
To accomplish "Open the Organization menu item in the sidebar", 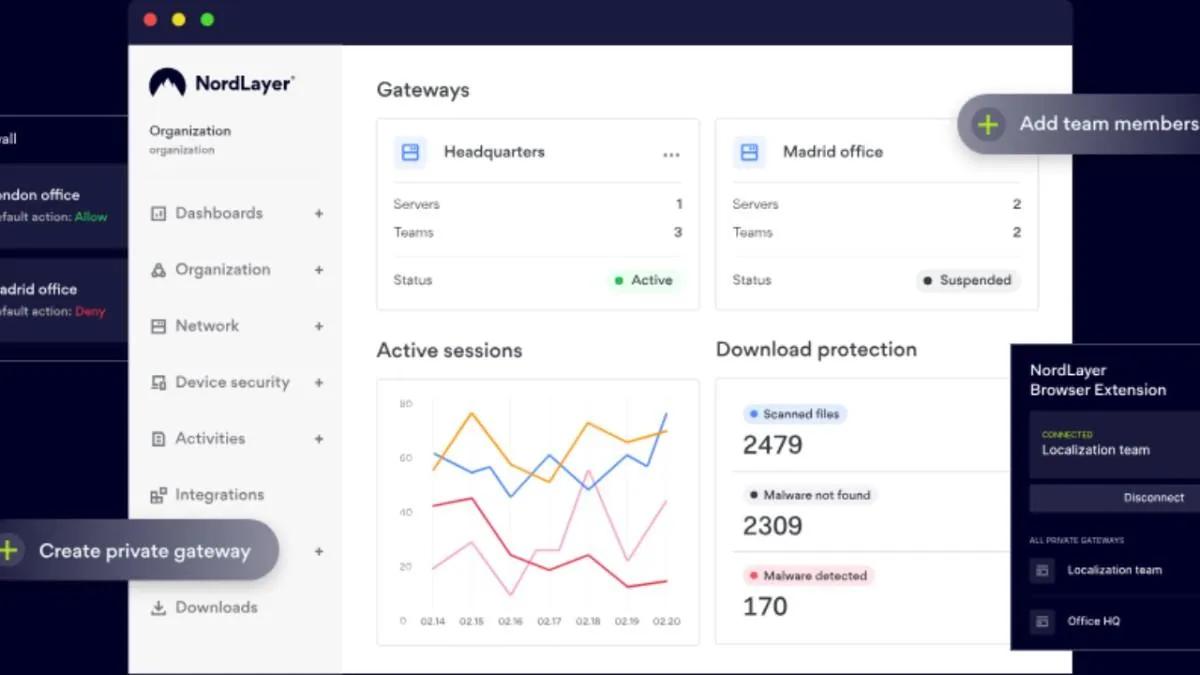I will pyautogui.click(x=222, y=270).
